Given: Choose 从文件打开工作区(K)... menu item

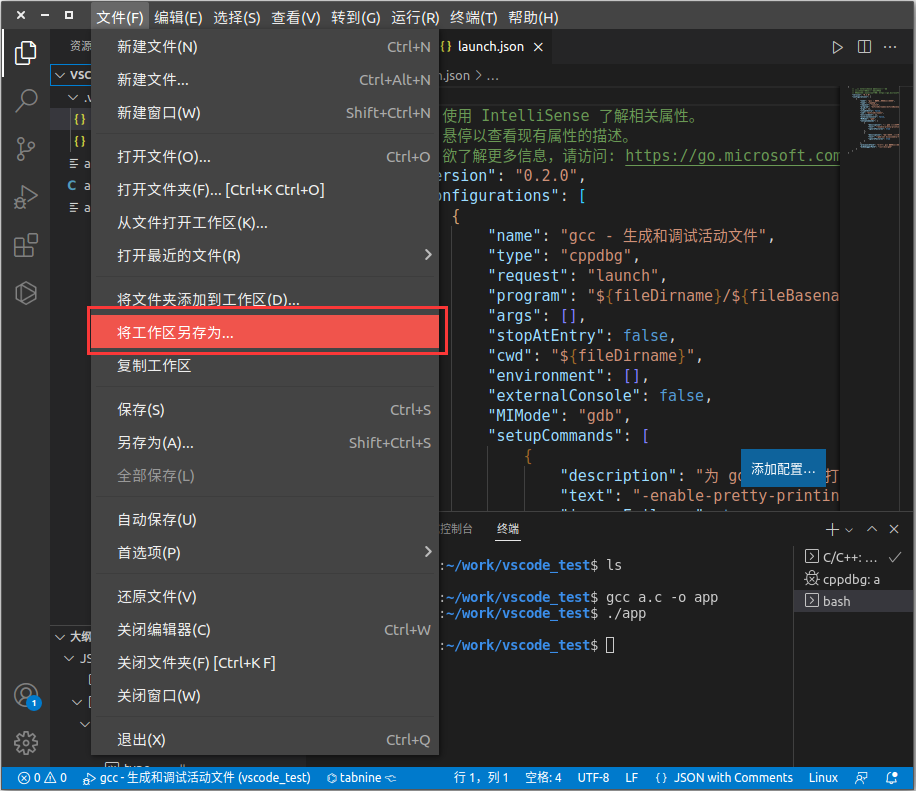Looking at the screenshot, I should pos(265,223).
